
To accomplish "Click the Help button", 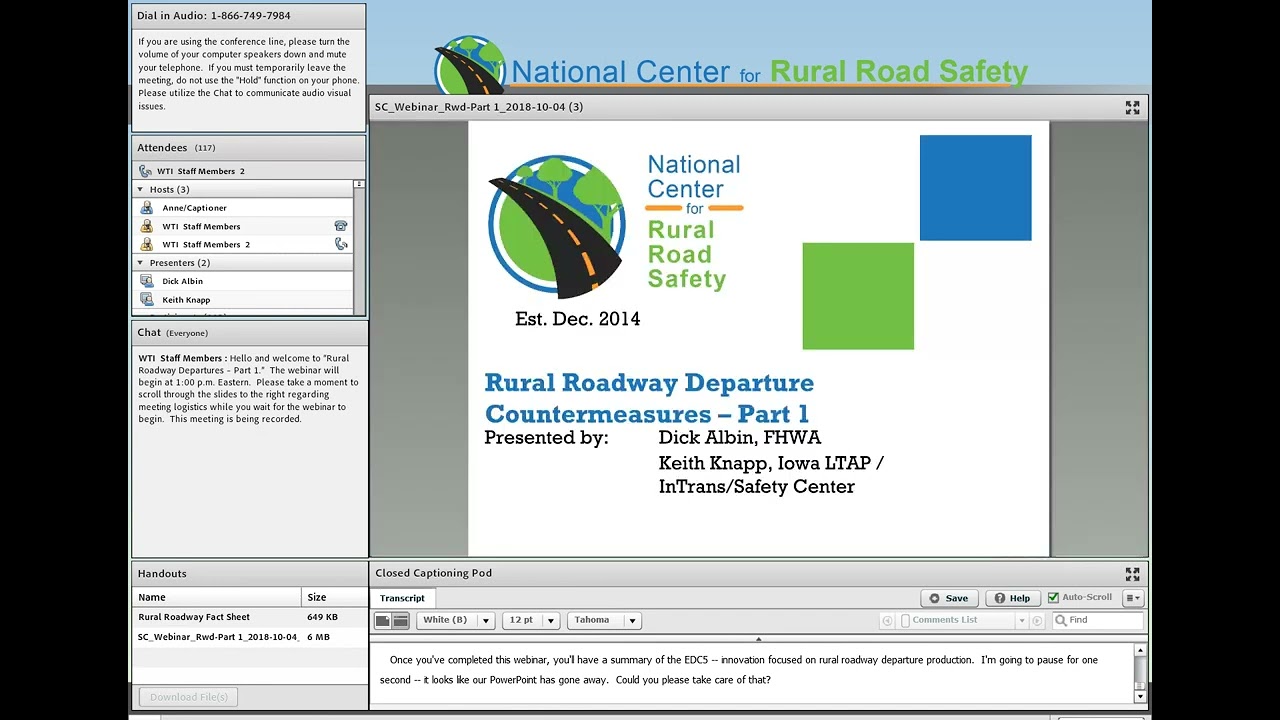I will click(1012, 598).
